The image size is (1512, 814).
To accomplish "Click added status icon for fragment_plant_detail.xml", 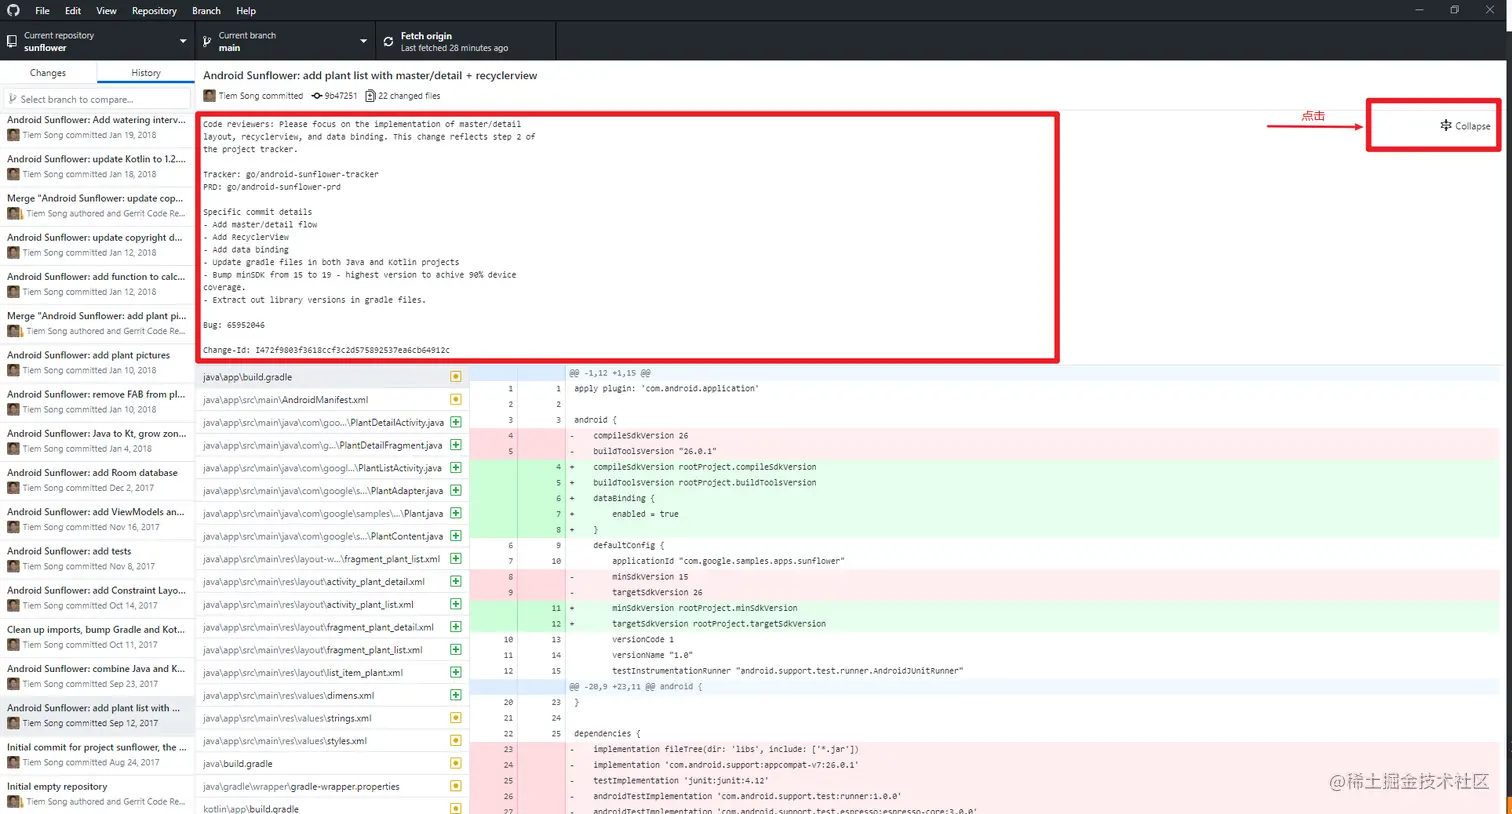I will point(456,627).
